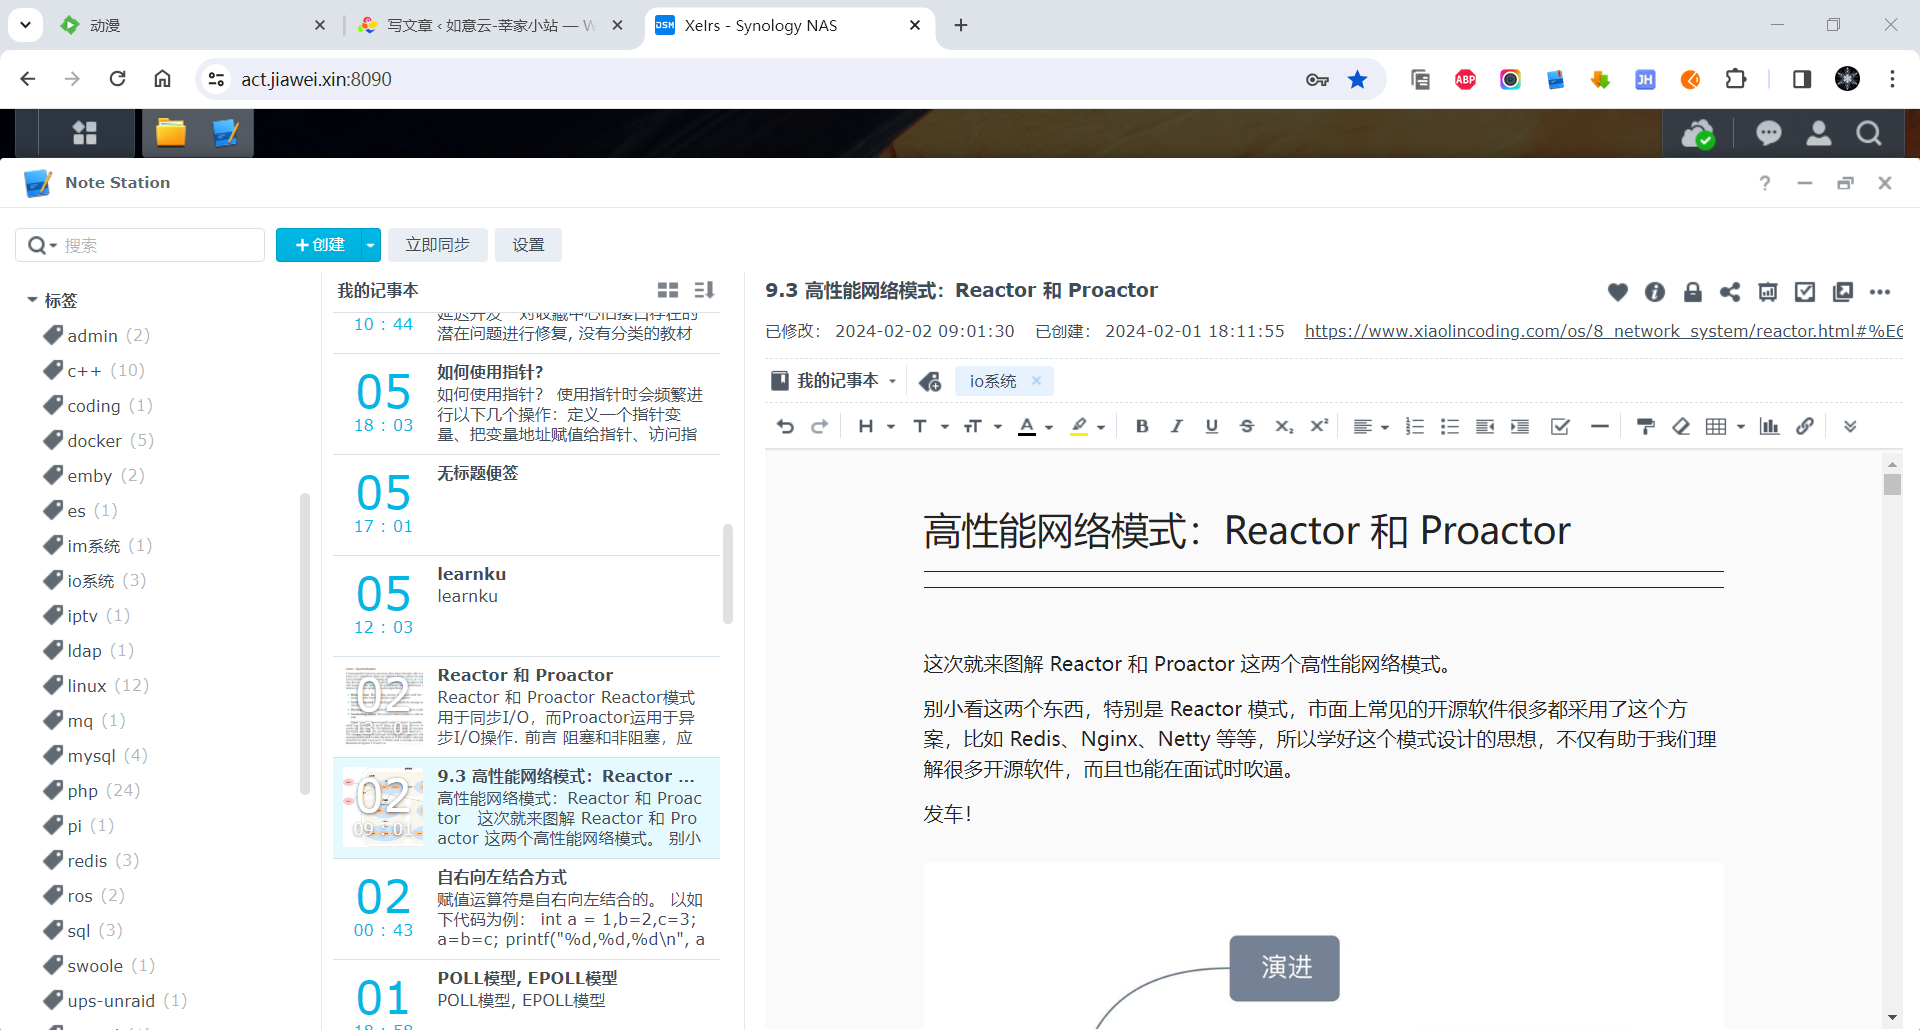Toggle the numbered list formatting
Image resolution: width=1920 pixels, height=1030 pixels.
[x=1414, y=426]
